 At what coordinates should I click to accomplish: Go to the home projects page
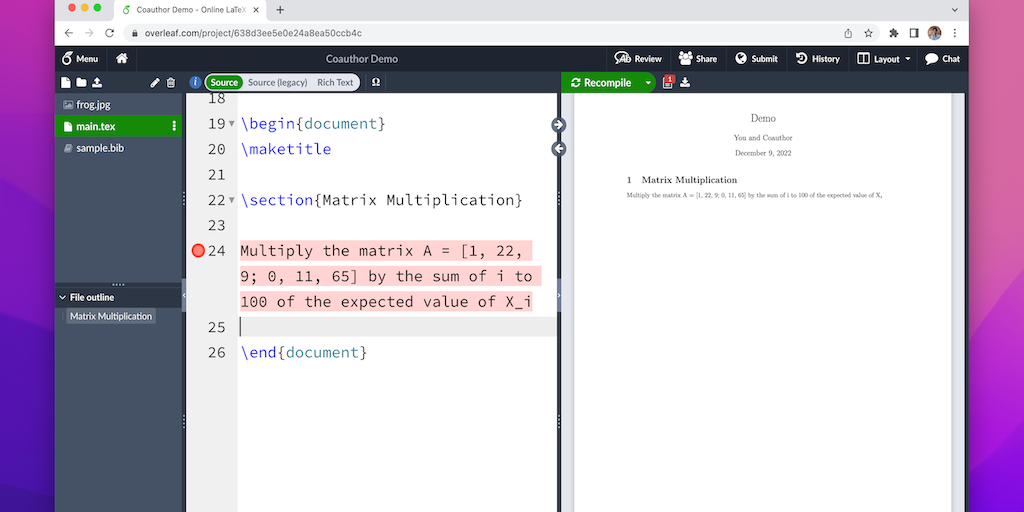click(x=122, y=59)
